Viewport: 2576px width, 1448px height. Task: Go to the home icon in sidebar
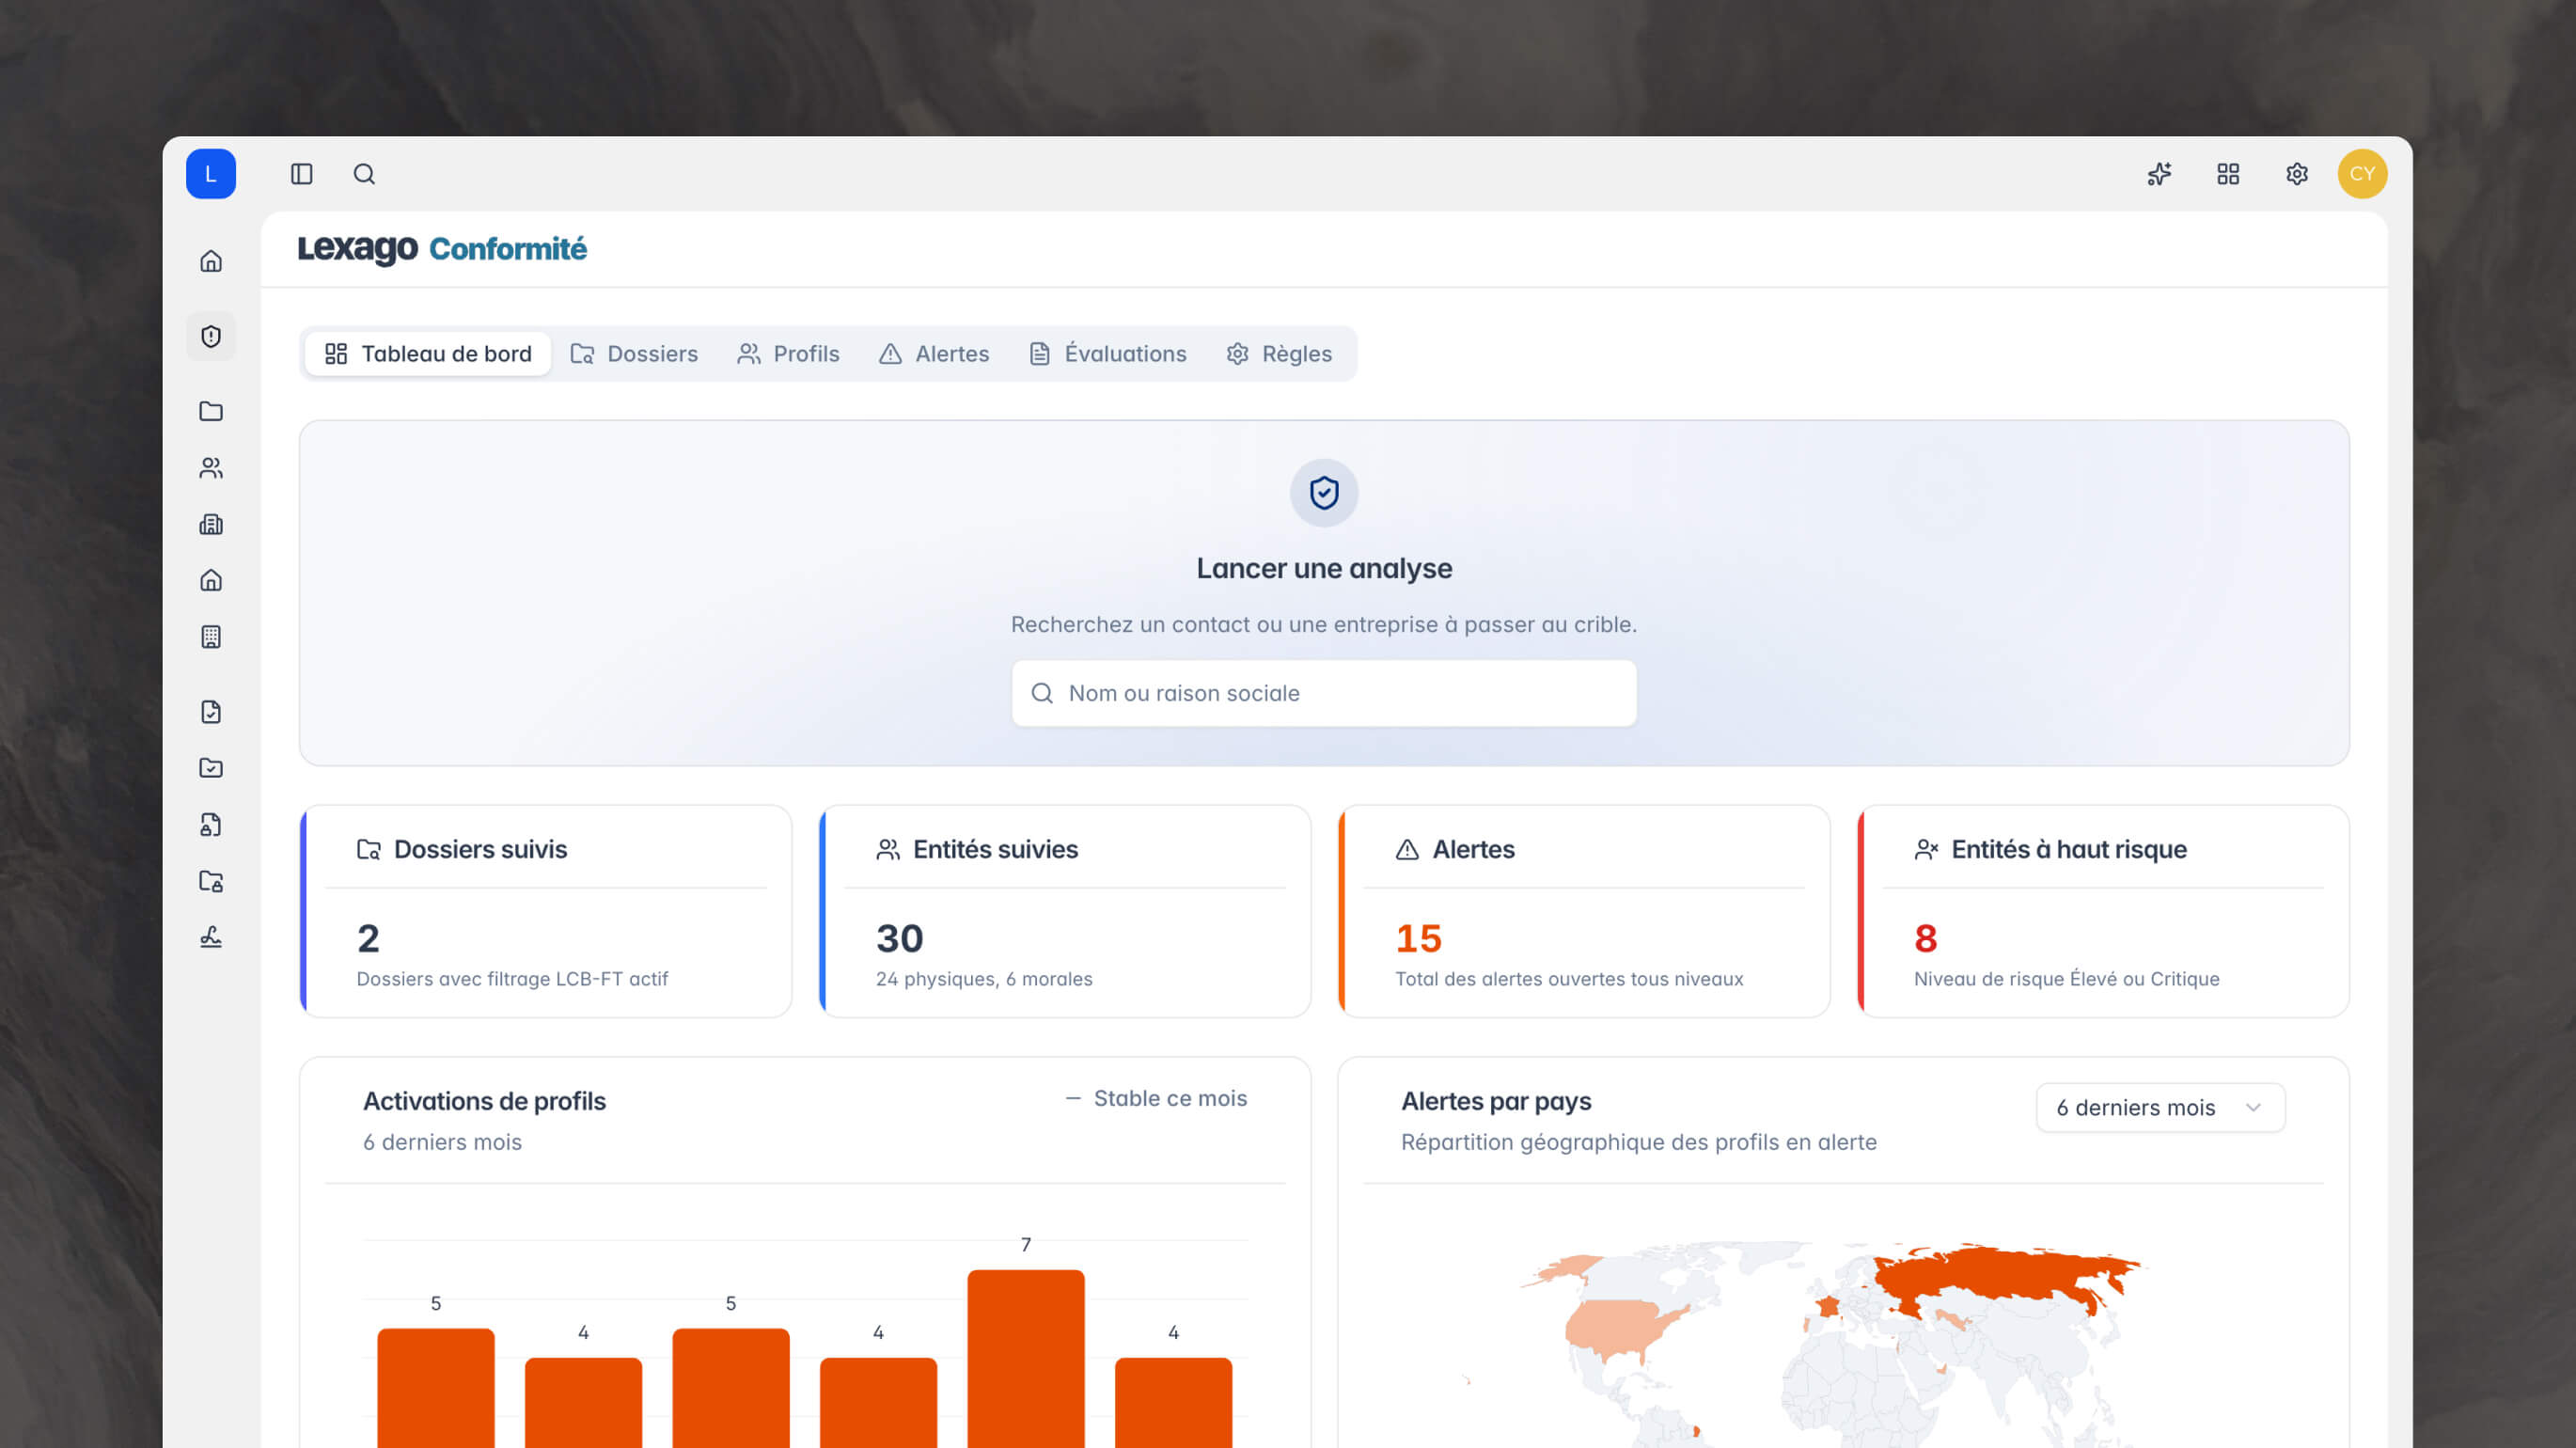point(211,261)
